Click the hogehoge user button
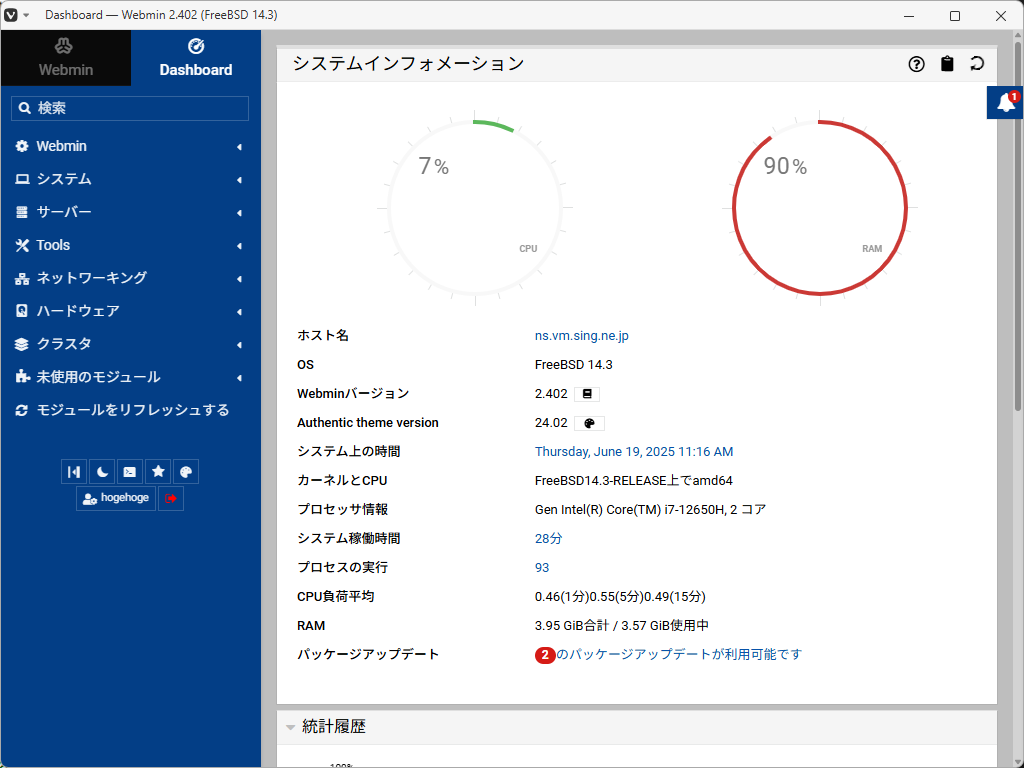 116,498
